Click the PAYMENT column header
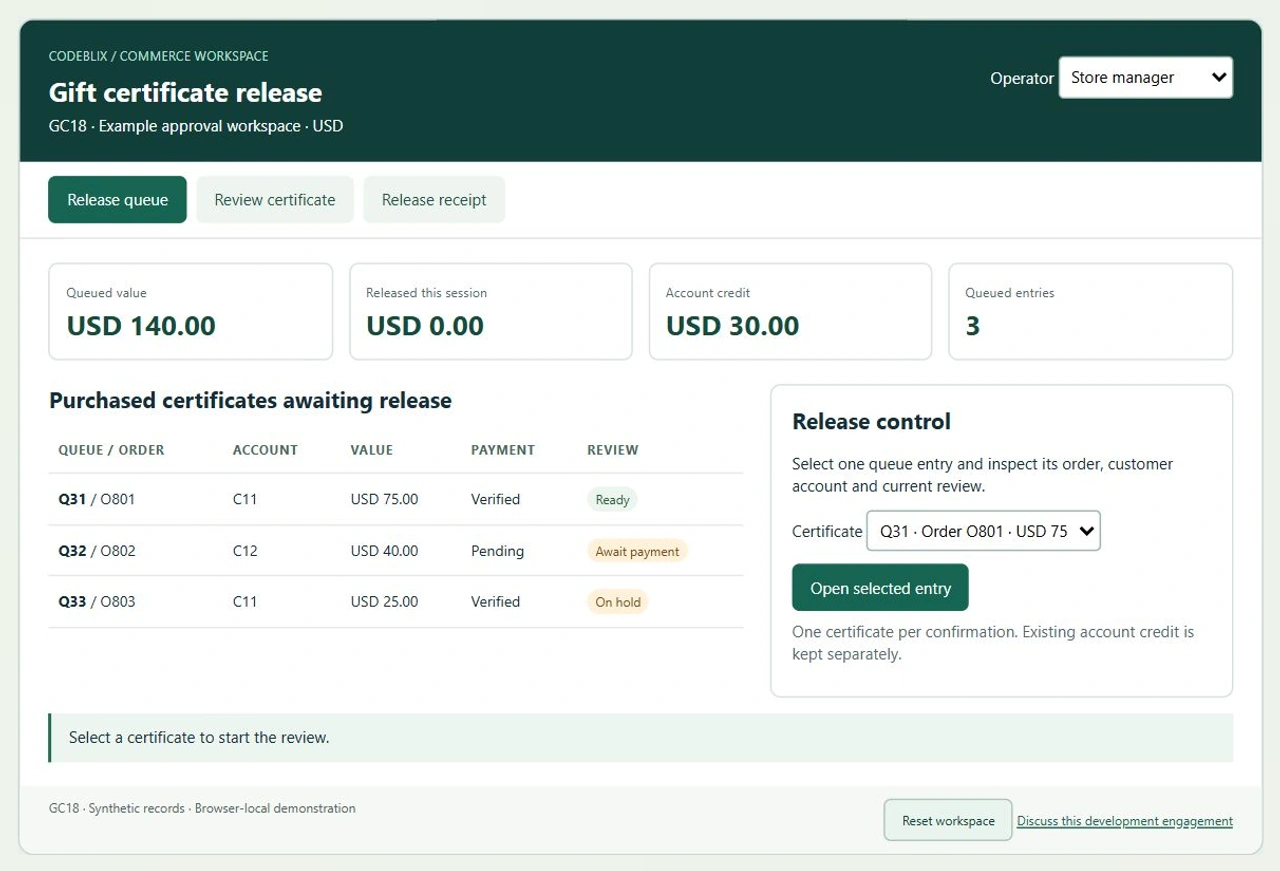Image resolution: width=1280 pixels, height=871 pixels. 503,450
